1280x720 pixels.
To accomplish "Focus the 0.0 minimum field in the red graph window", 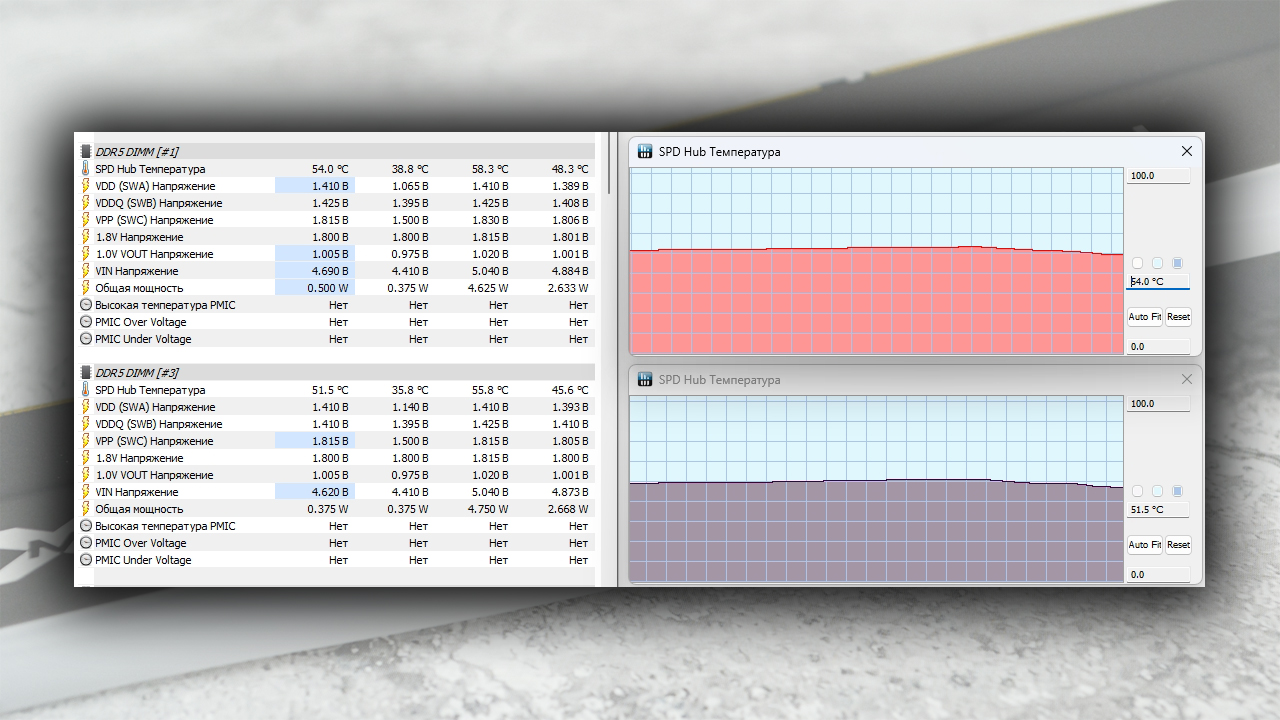I will pyautogui.click(x=1158, y=347).
